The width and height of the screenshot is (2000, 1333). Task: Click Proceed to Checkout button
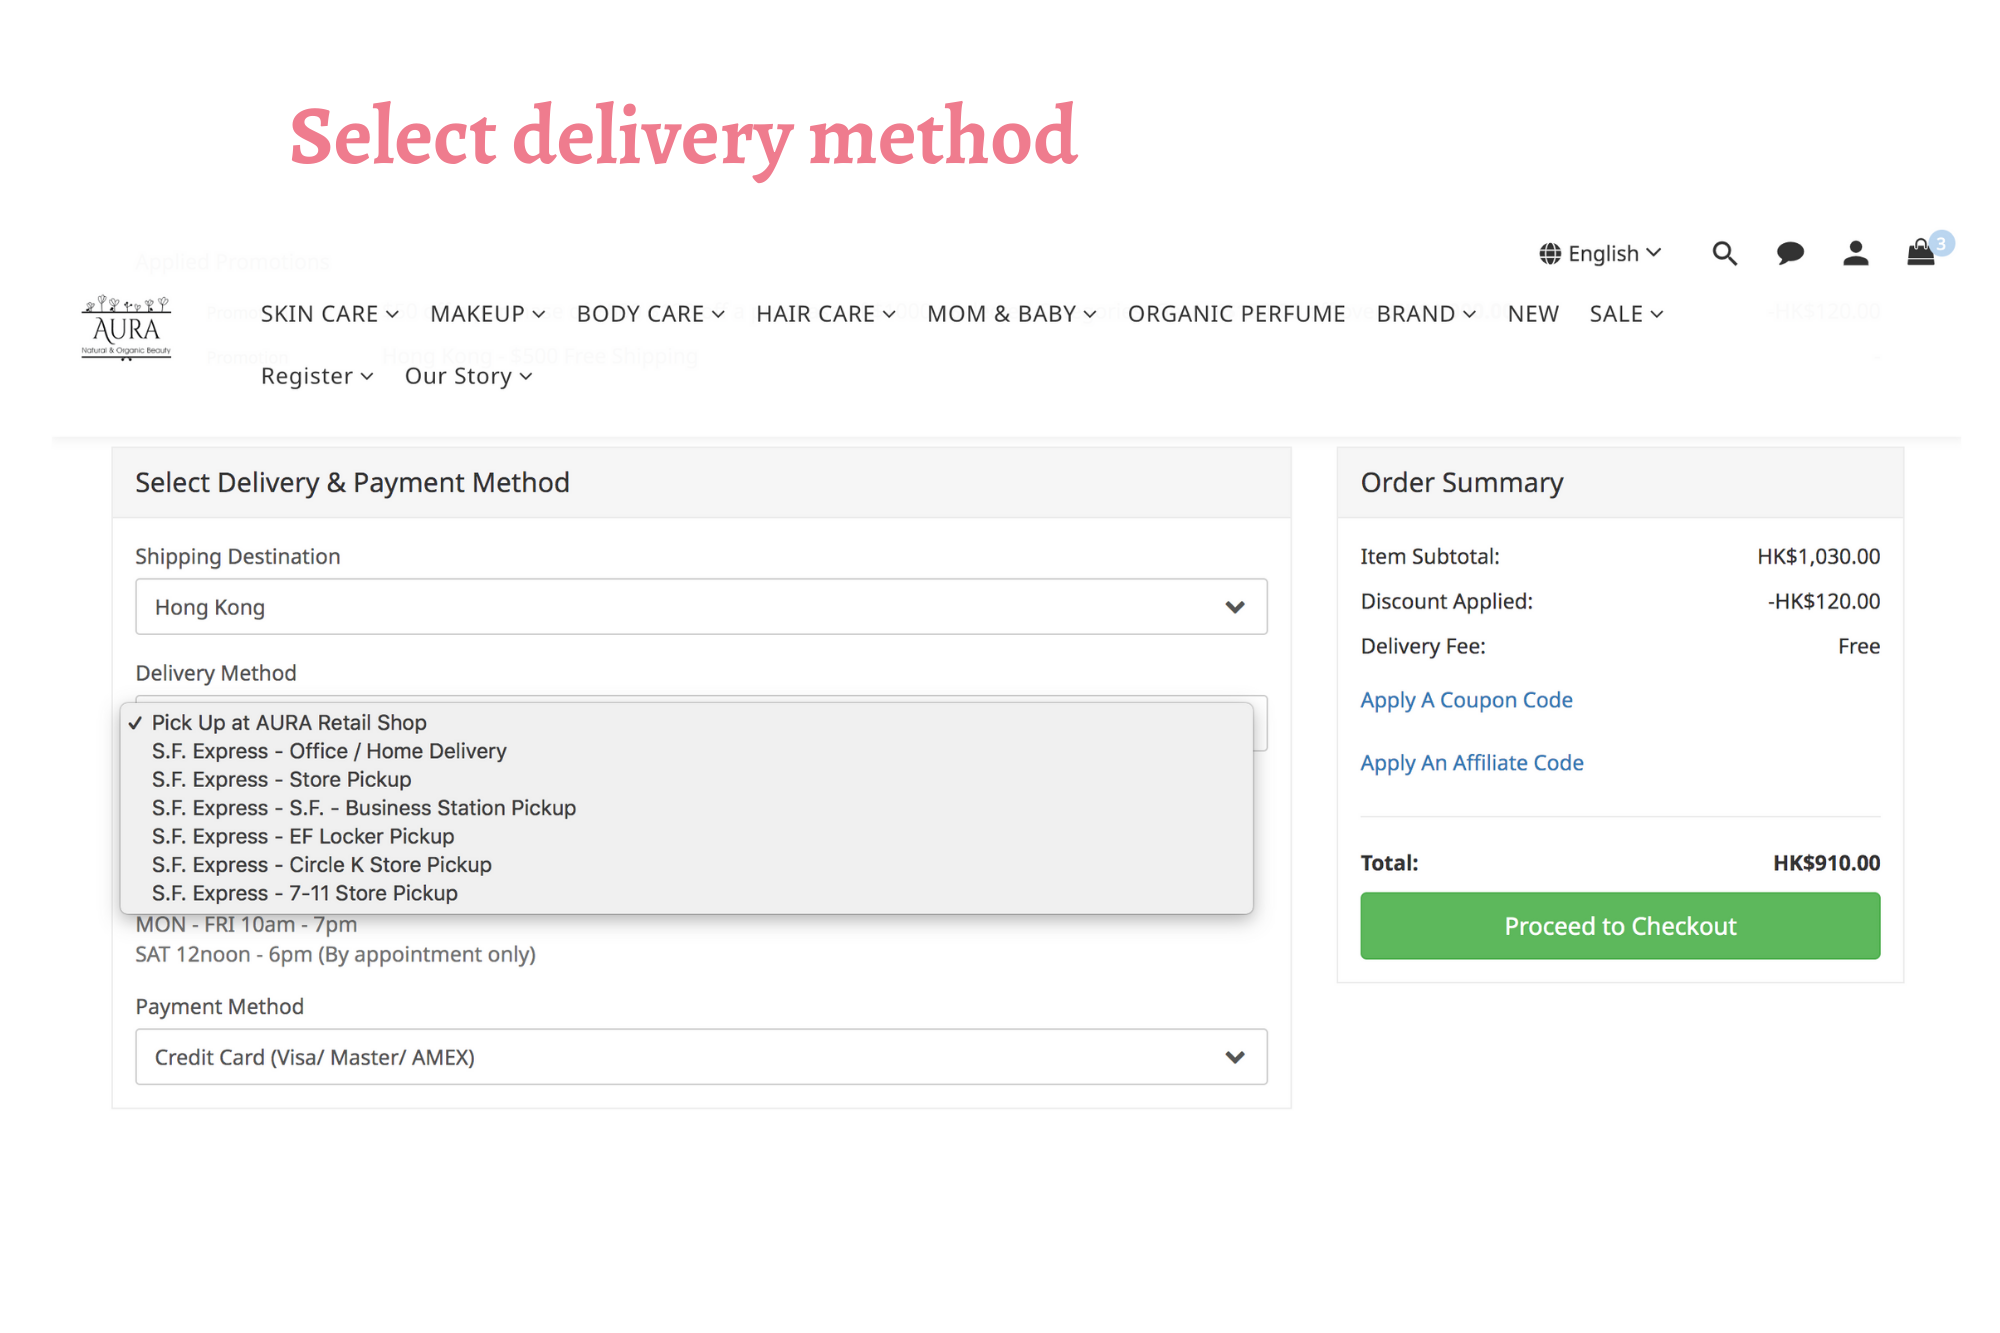click(x=1619, y=926)
